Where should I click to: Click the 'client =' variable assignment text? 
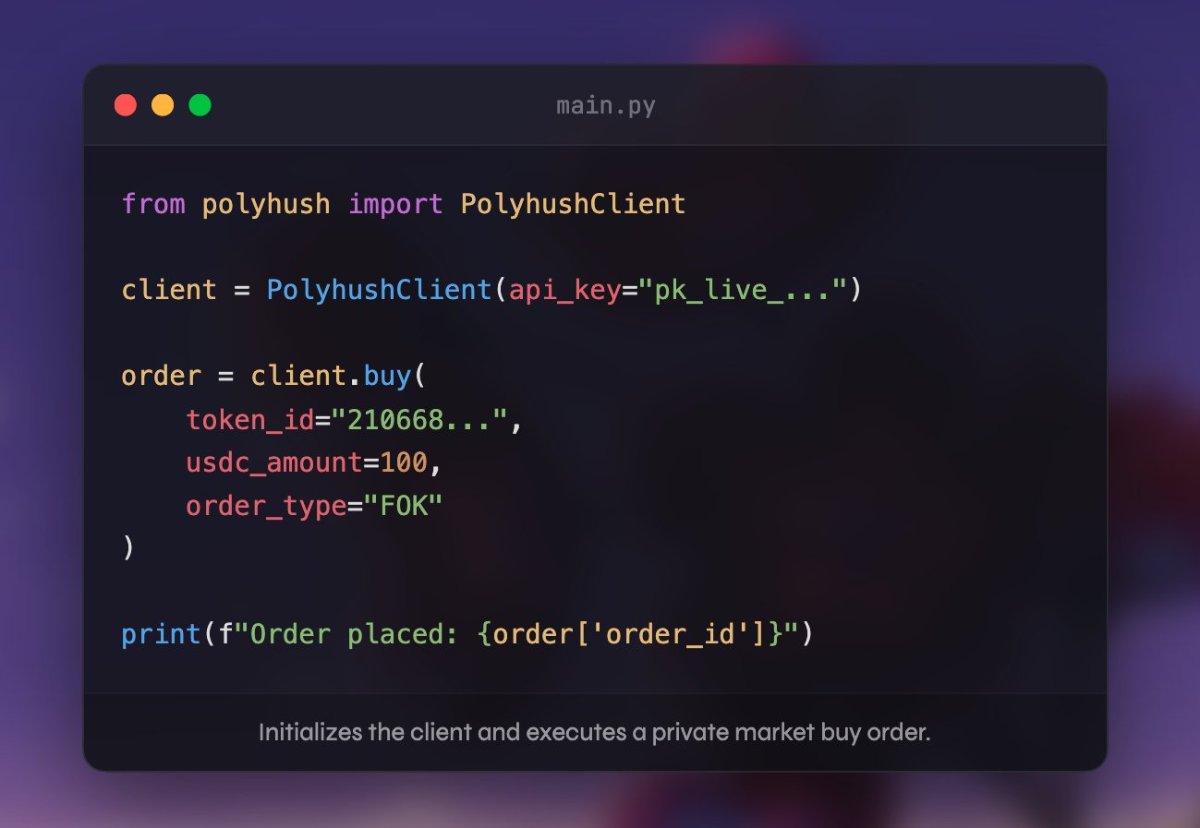185,290
